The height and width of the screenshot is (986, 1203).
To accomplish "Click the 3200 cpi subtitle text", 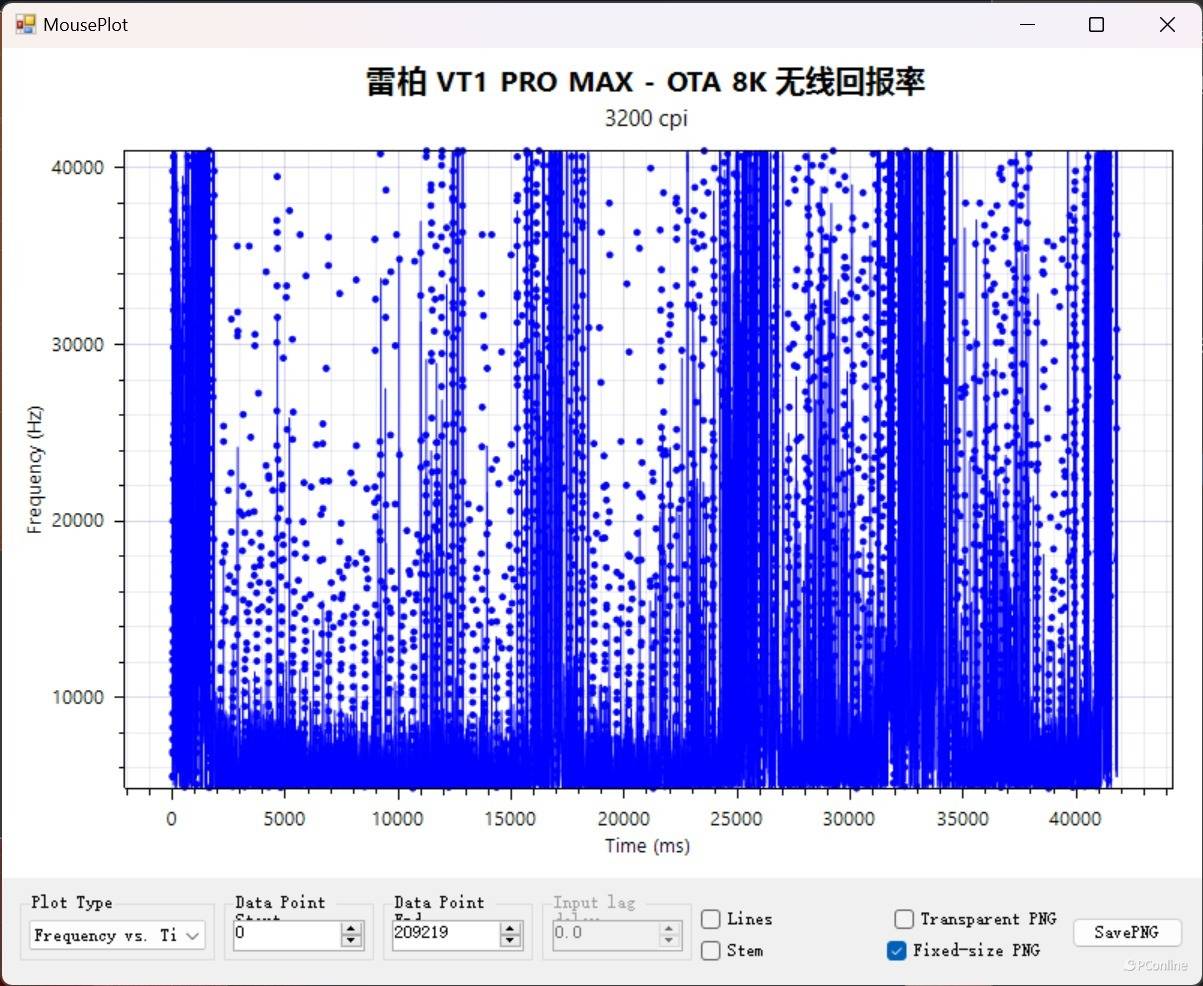I will pos(646,119).
